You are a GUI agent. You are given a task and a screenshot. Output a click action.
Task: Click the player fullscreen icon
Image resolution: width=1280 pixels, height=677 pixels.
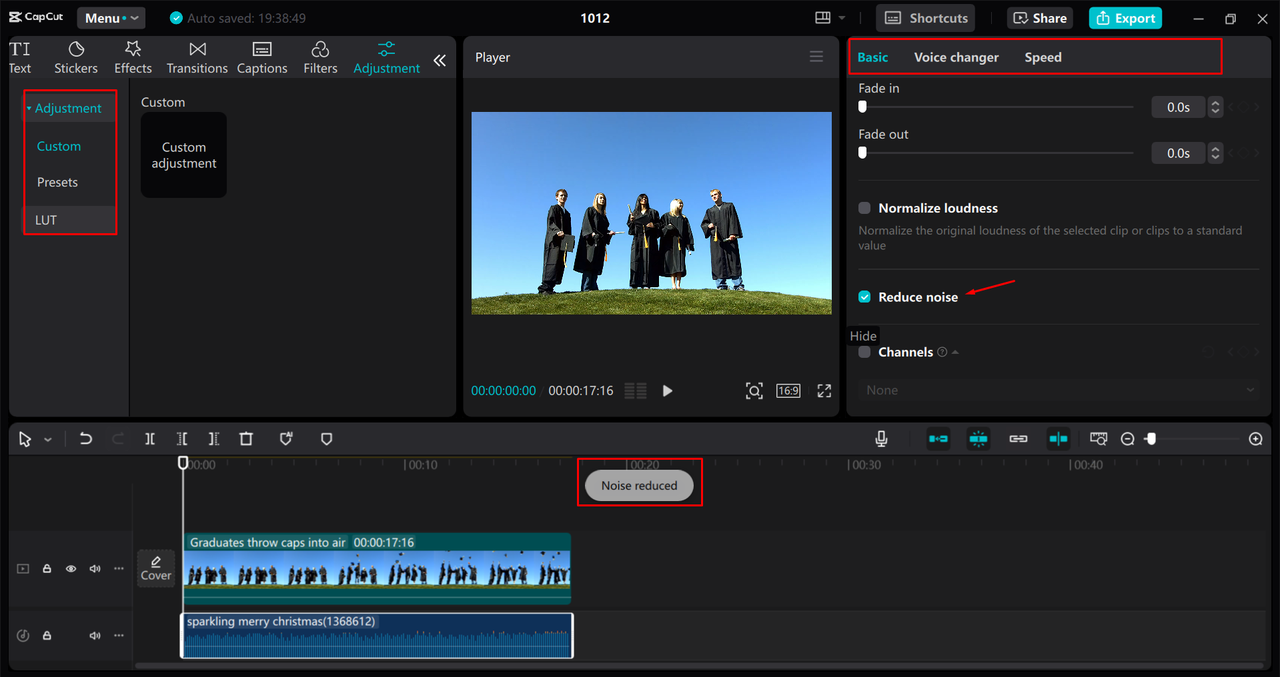(824, 391)
